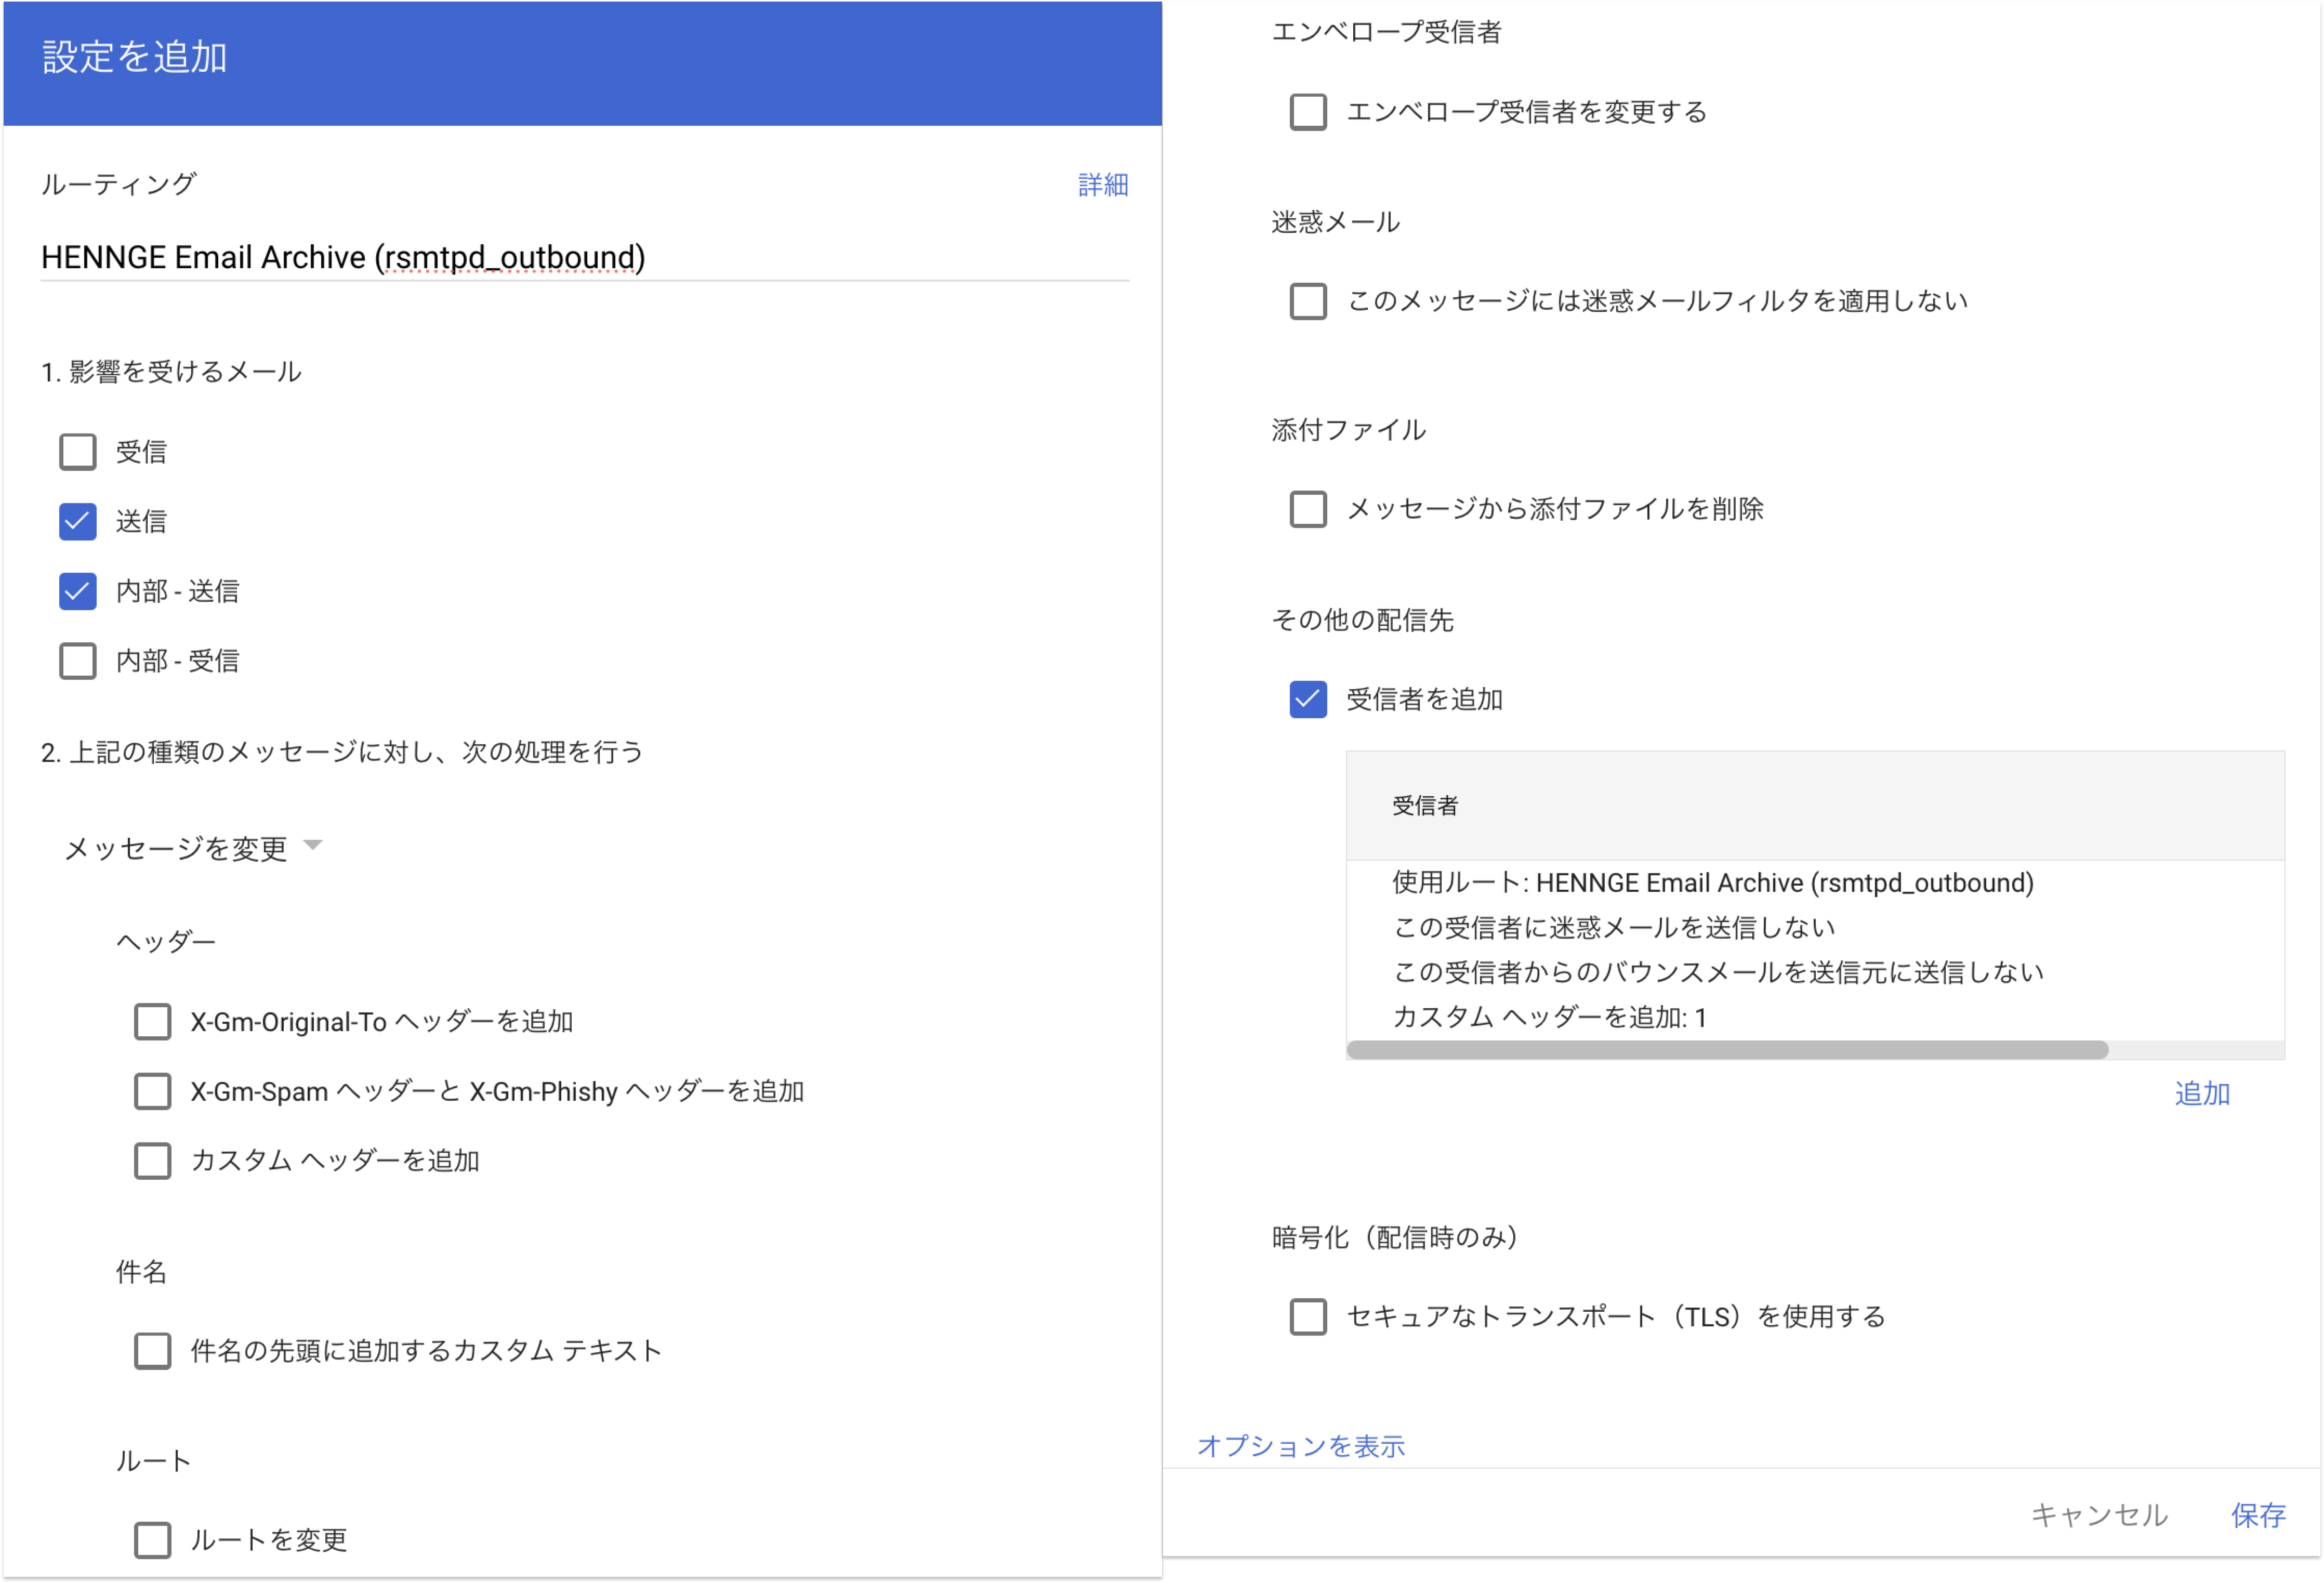
Task: Tick カスタム ヘッダーを追加 checkbox
Action: point(152,1161)
